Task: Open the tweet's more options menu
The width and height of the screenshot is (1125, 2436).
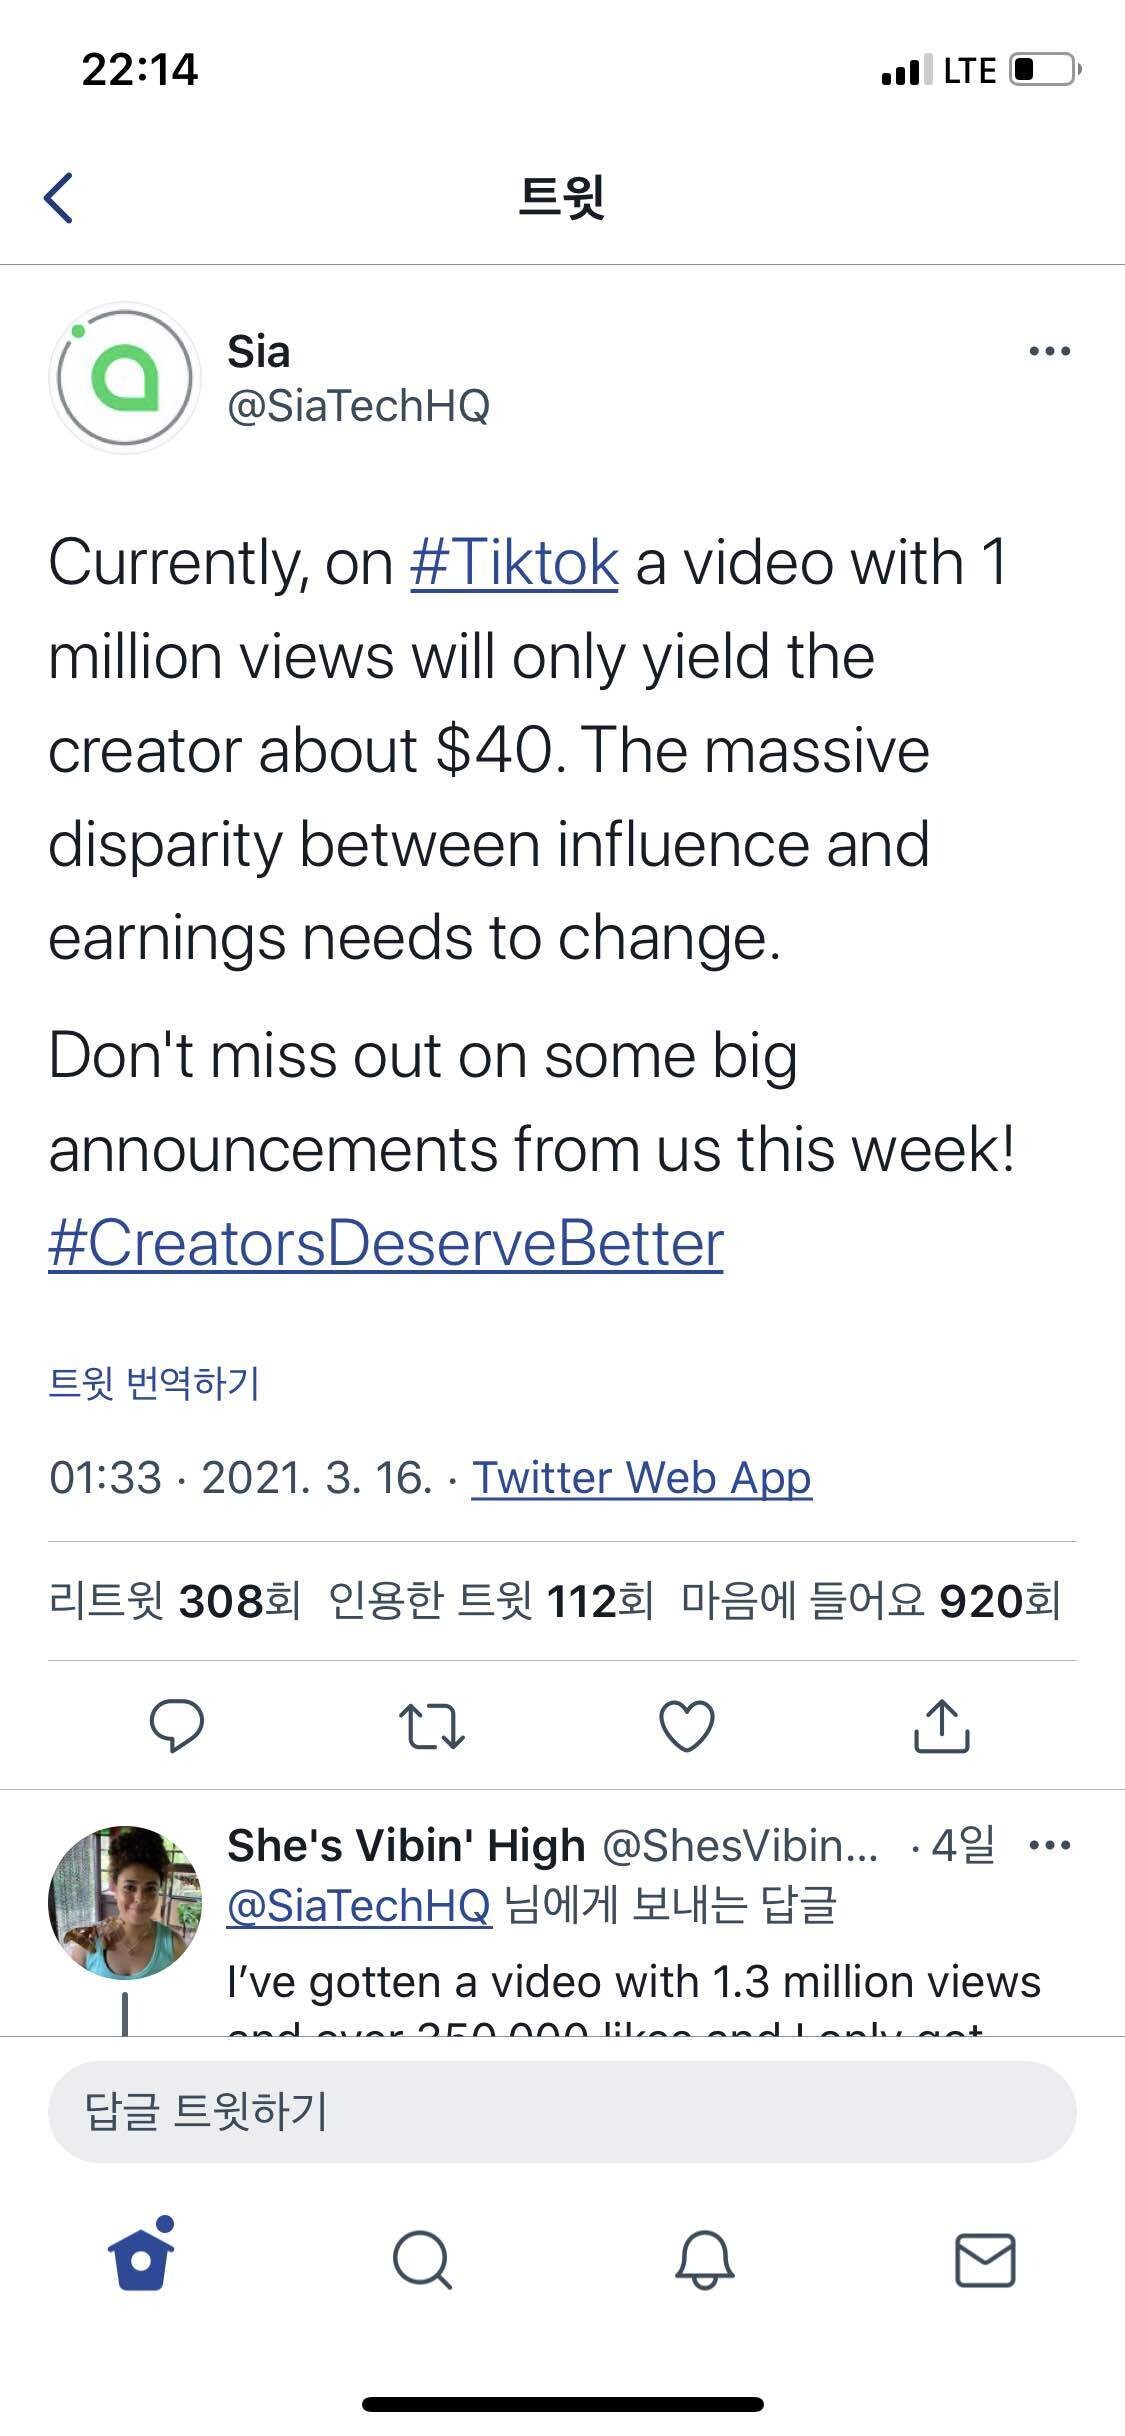Action: [1050, 351]
